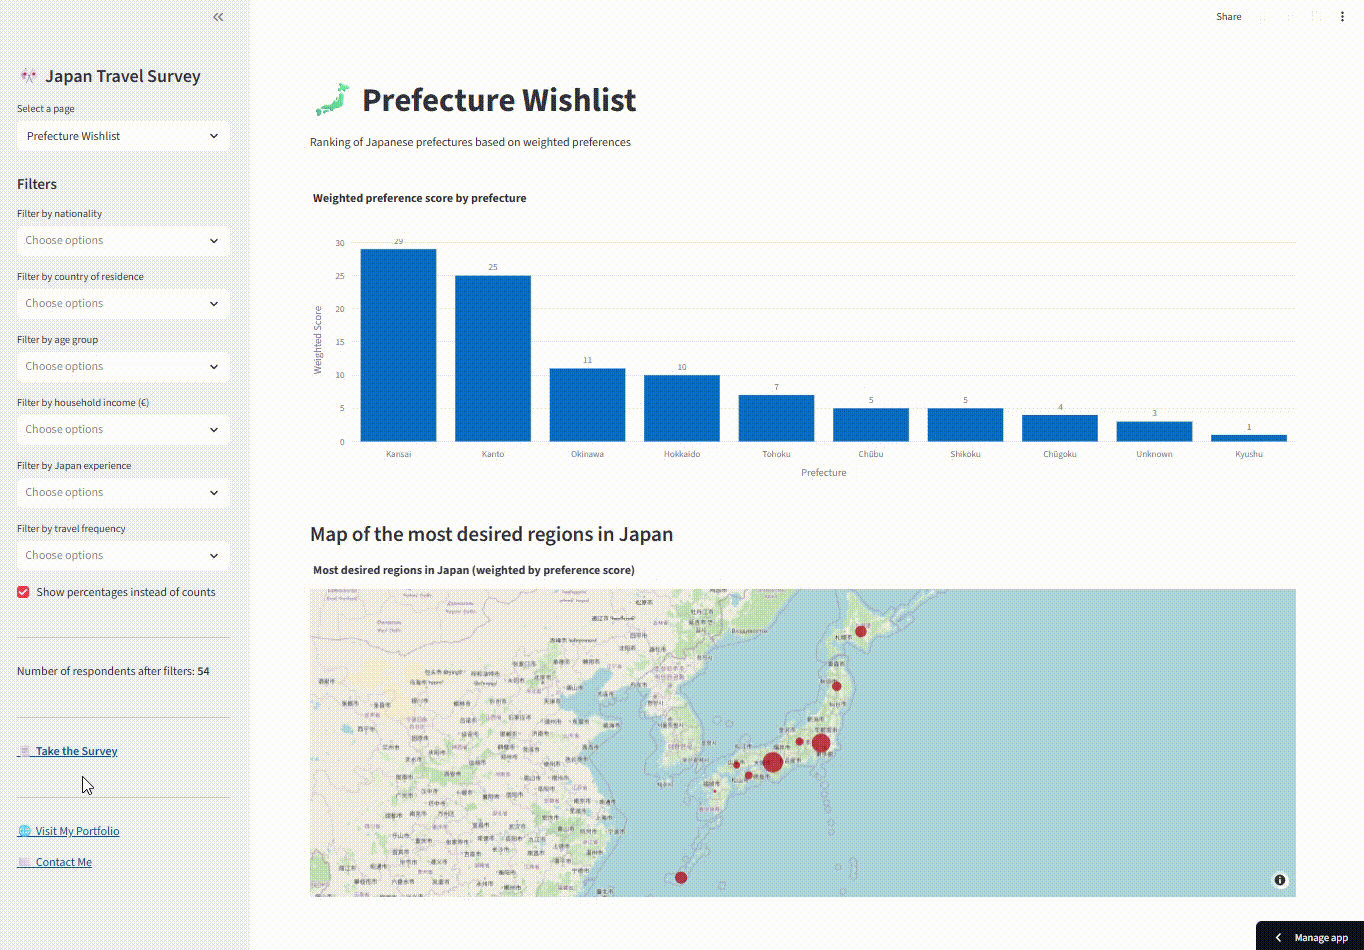Click the clipboard icon beside Take the Survey
This screenshot has width=1364, height=950.
coord(24,750)
